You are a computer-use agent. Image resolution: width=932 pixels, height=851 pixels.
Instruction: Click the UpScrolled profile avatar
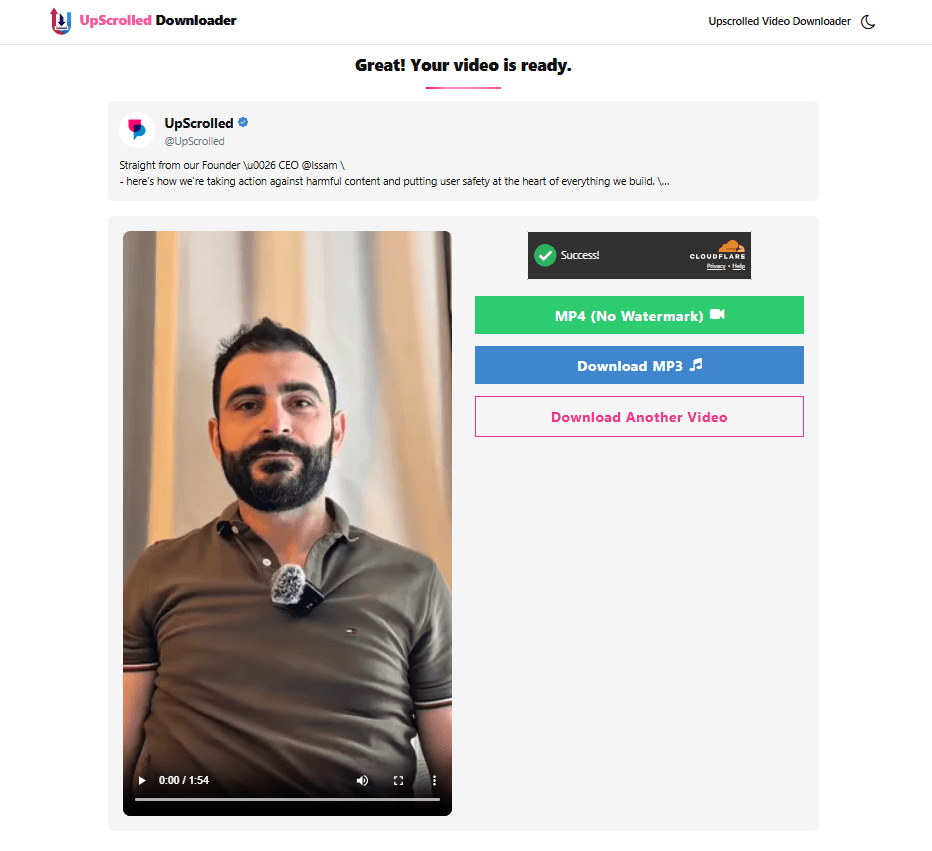137,129
